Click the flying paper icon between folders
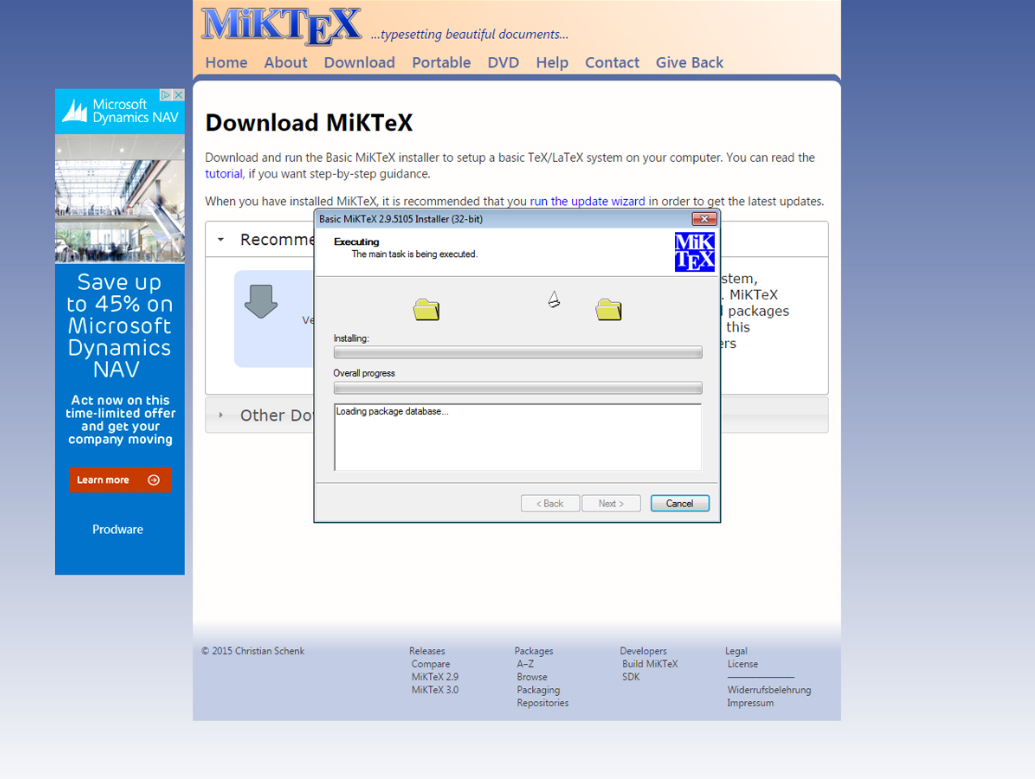The width and height of the screenshot is (1035, 779). (x=554, y=299)
